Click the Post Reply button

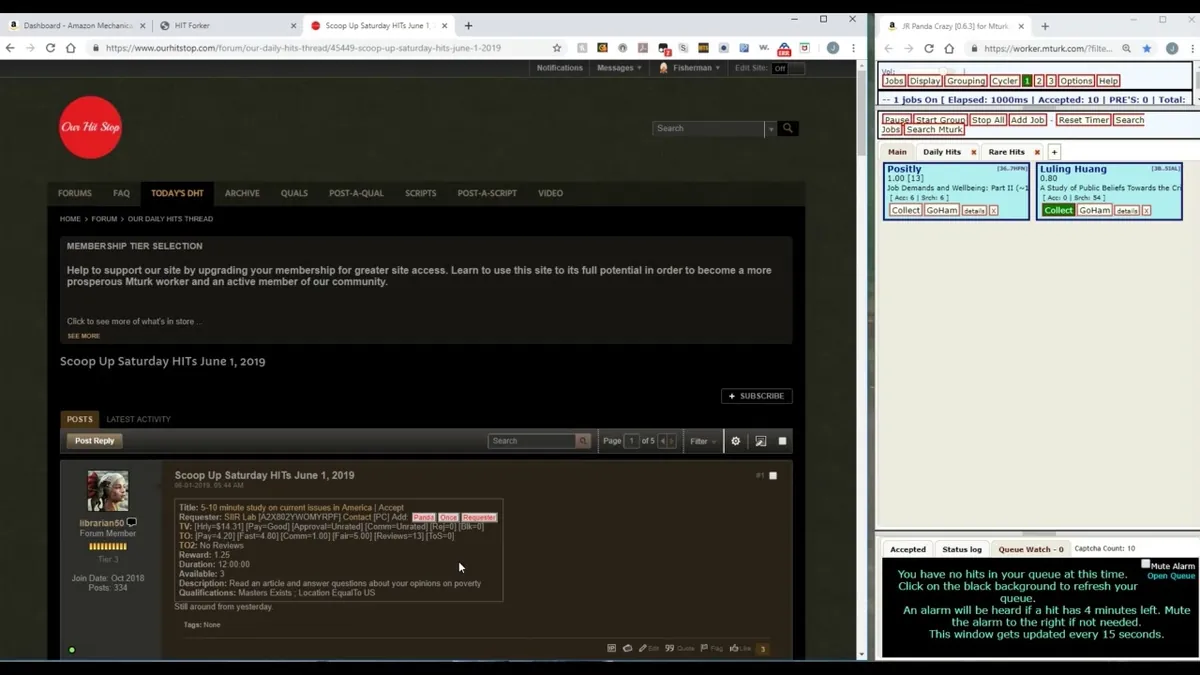pyautogui.click(x=94, y=441)
